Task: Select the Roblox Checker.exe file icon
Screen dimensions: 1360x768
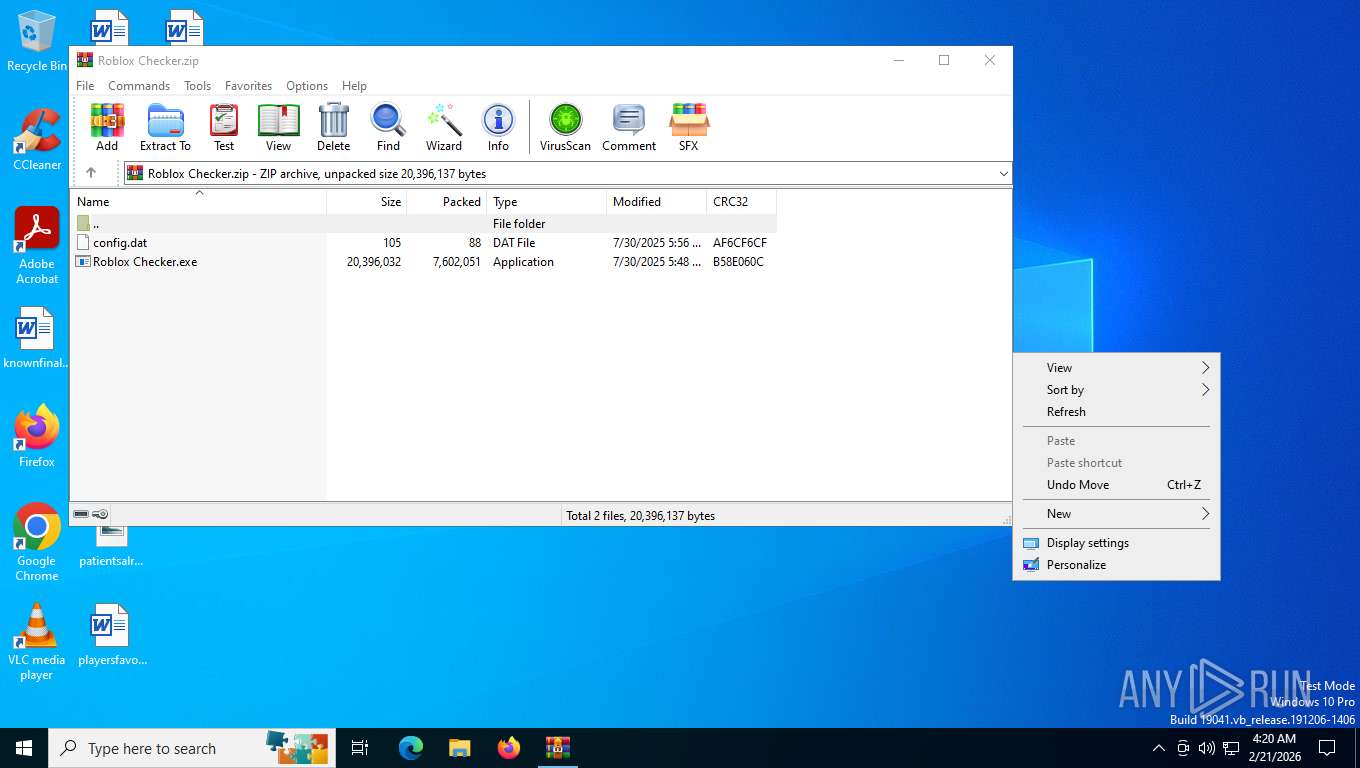Action: click(83, 262)
